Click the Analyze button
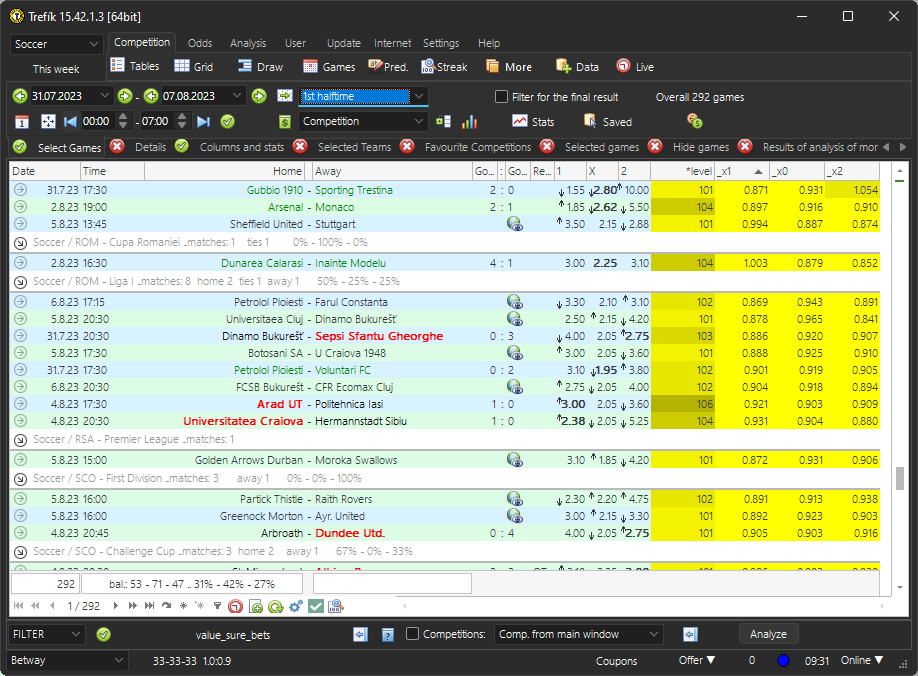Image resolution: width=918 pixels, height=676 pixels. click(768, 633)
